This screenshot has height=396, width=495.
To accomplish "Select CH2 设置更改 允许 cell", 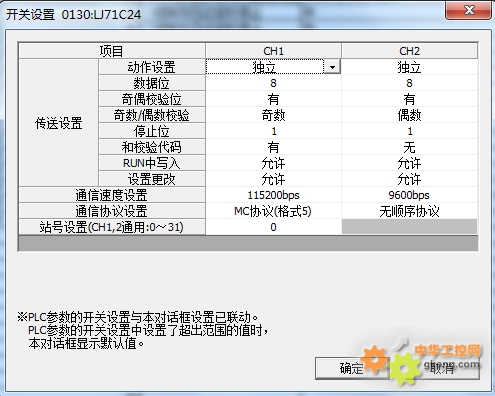I will pyautogui.click(x=409, y=179).
